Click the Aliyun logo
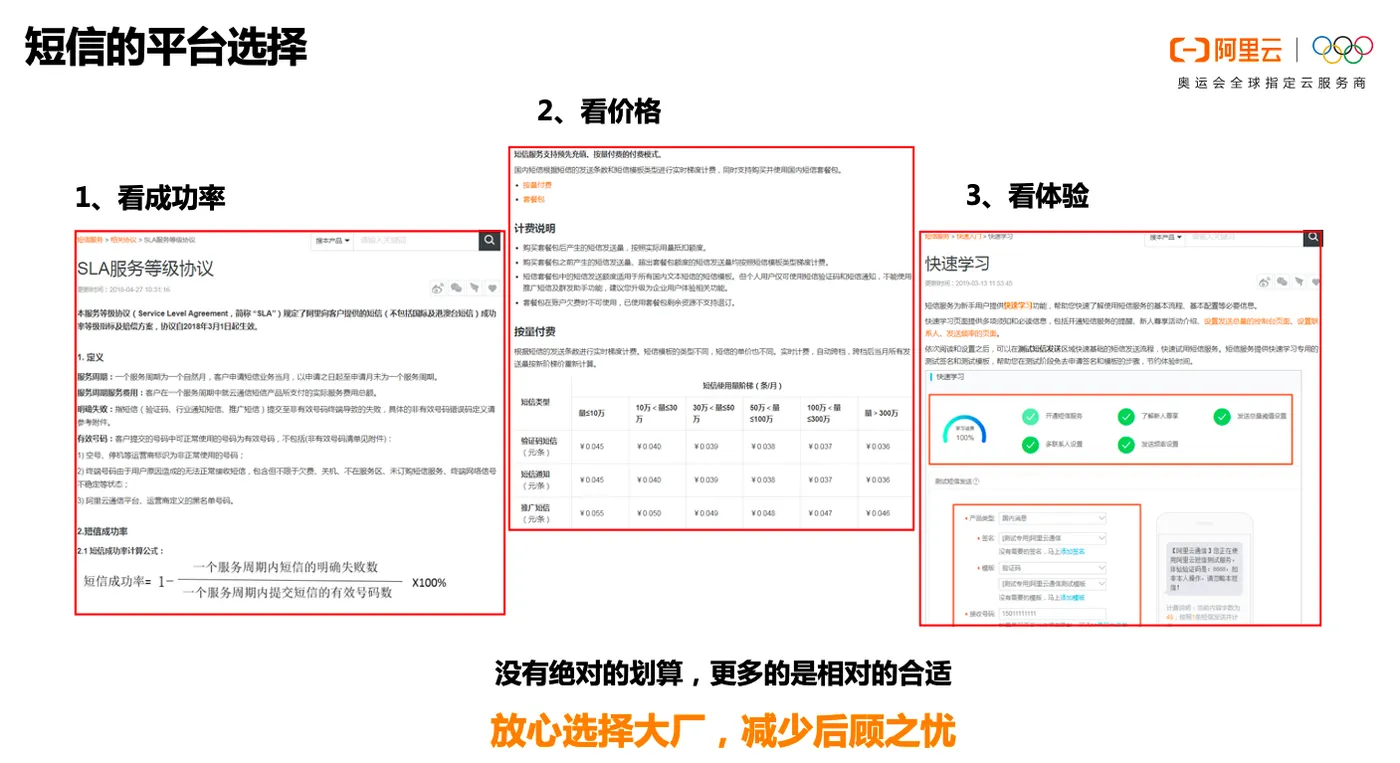The height and width of the screenshot is (763, 1400). 1228,50
